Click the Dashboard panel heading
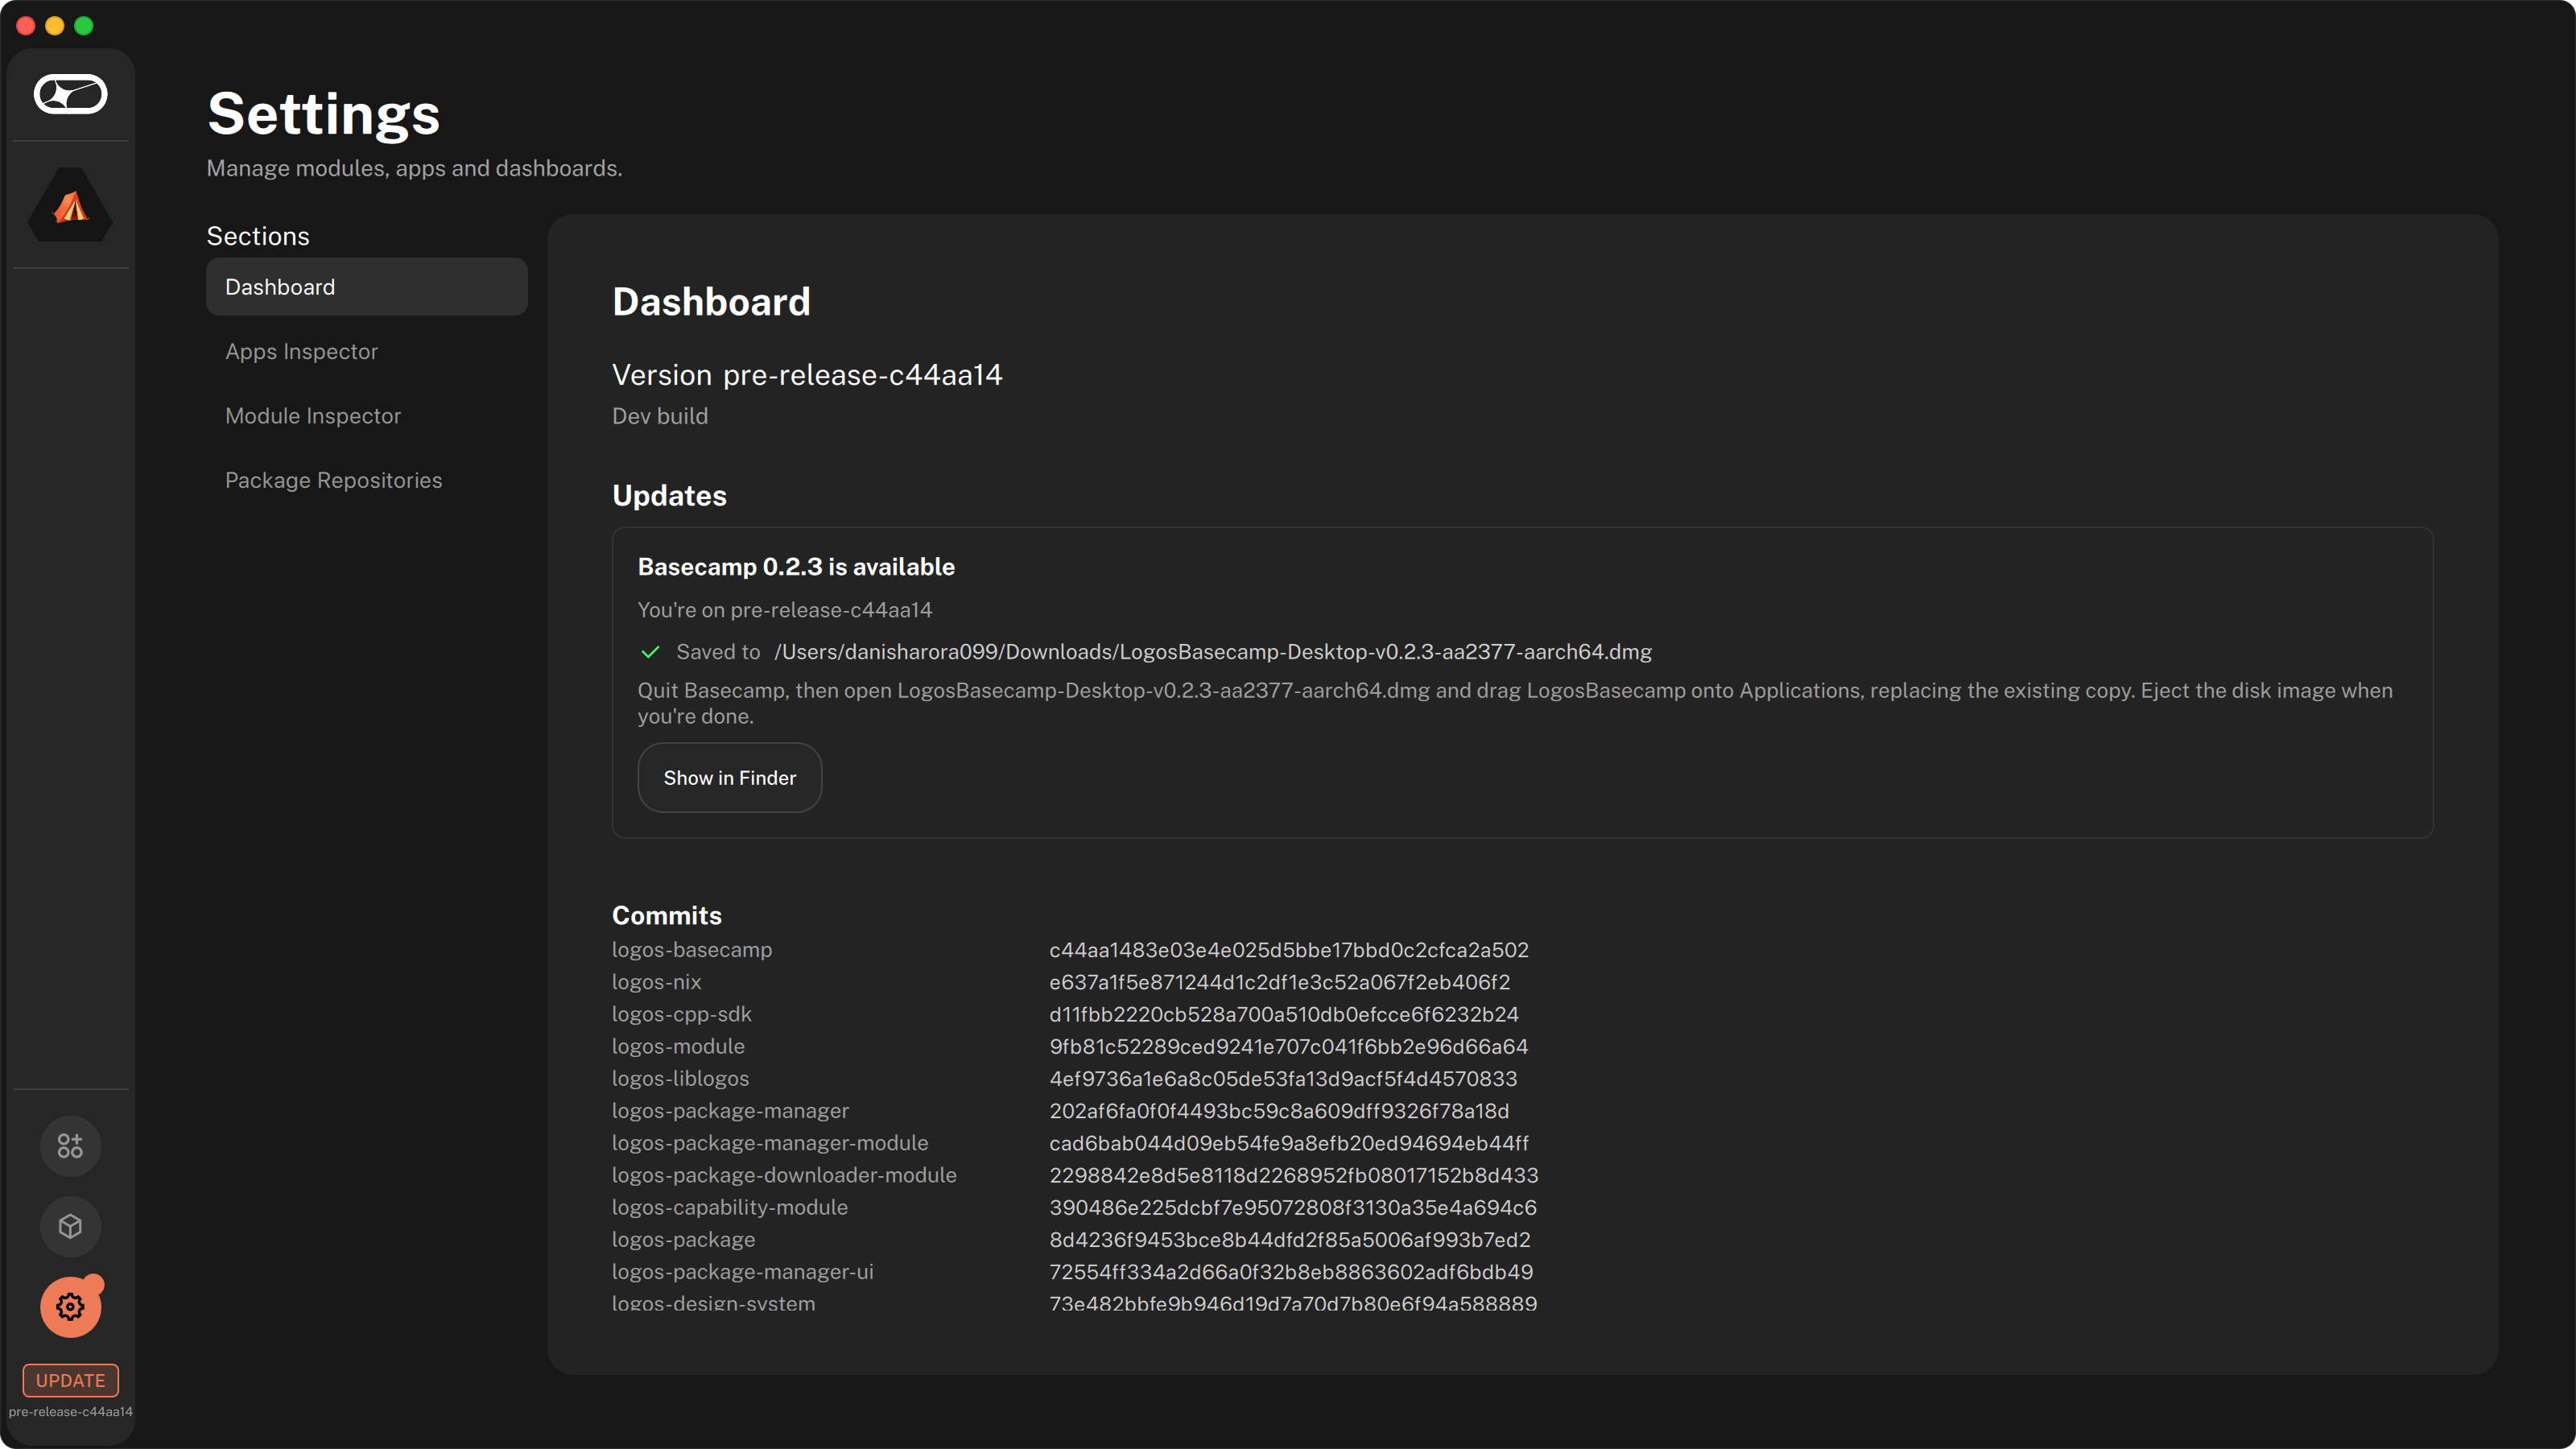This screenshot has height=1449, width=2576. point(711,302)
